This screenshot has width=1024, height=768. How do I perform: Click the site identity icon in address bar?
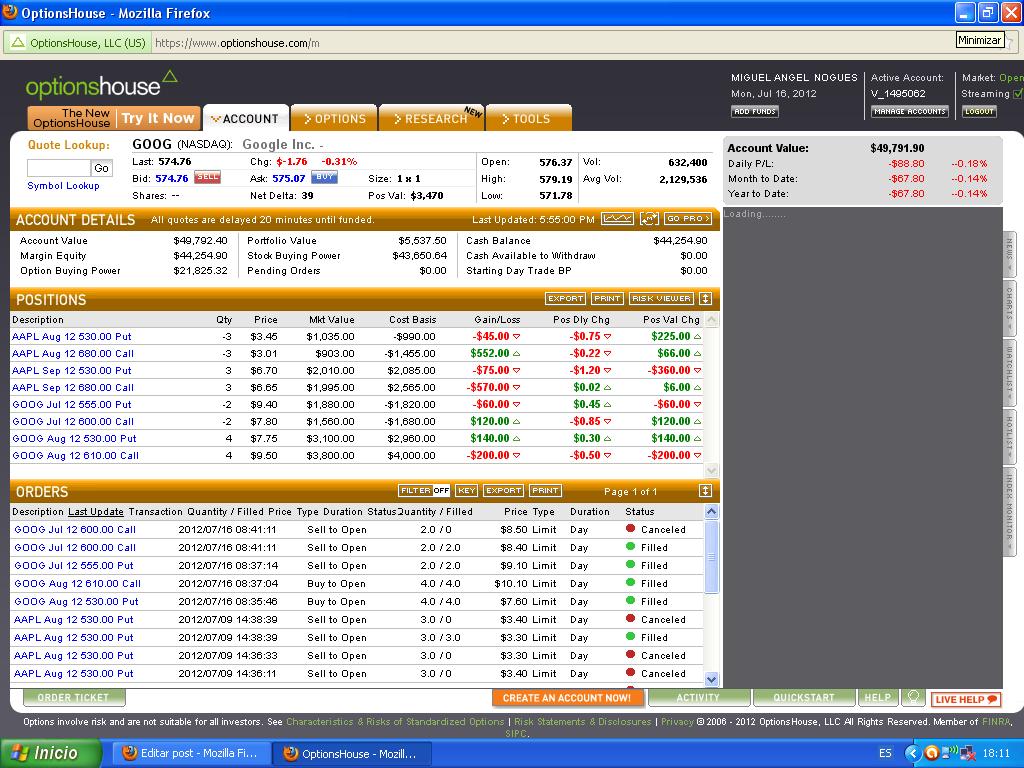point(18,43)
